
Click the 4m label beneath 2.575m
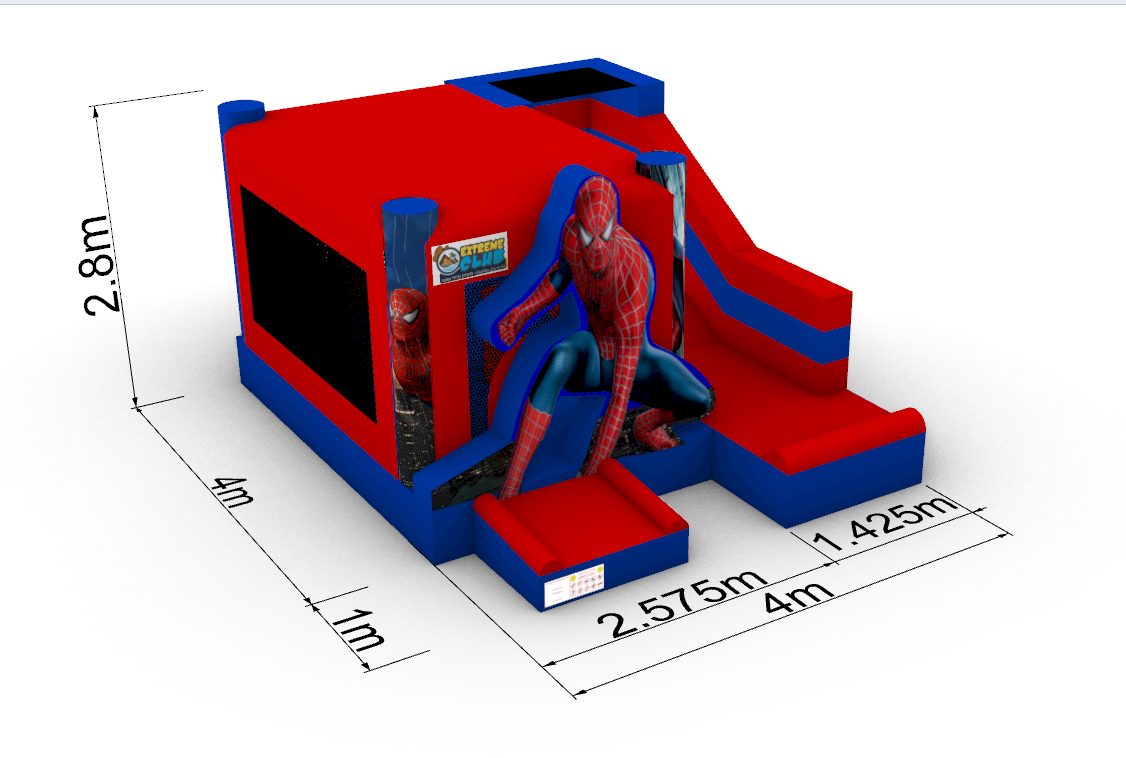[x=799, y=596]
